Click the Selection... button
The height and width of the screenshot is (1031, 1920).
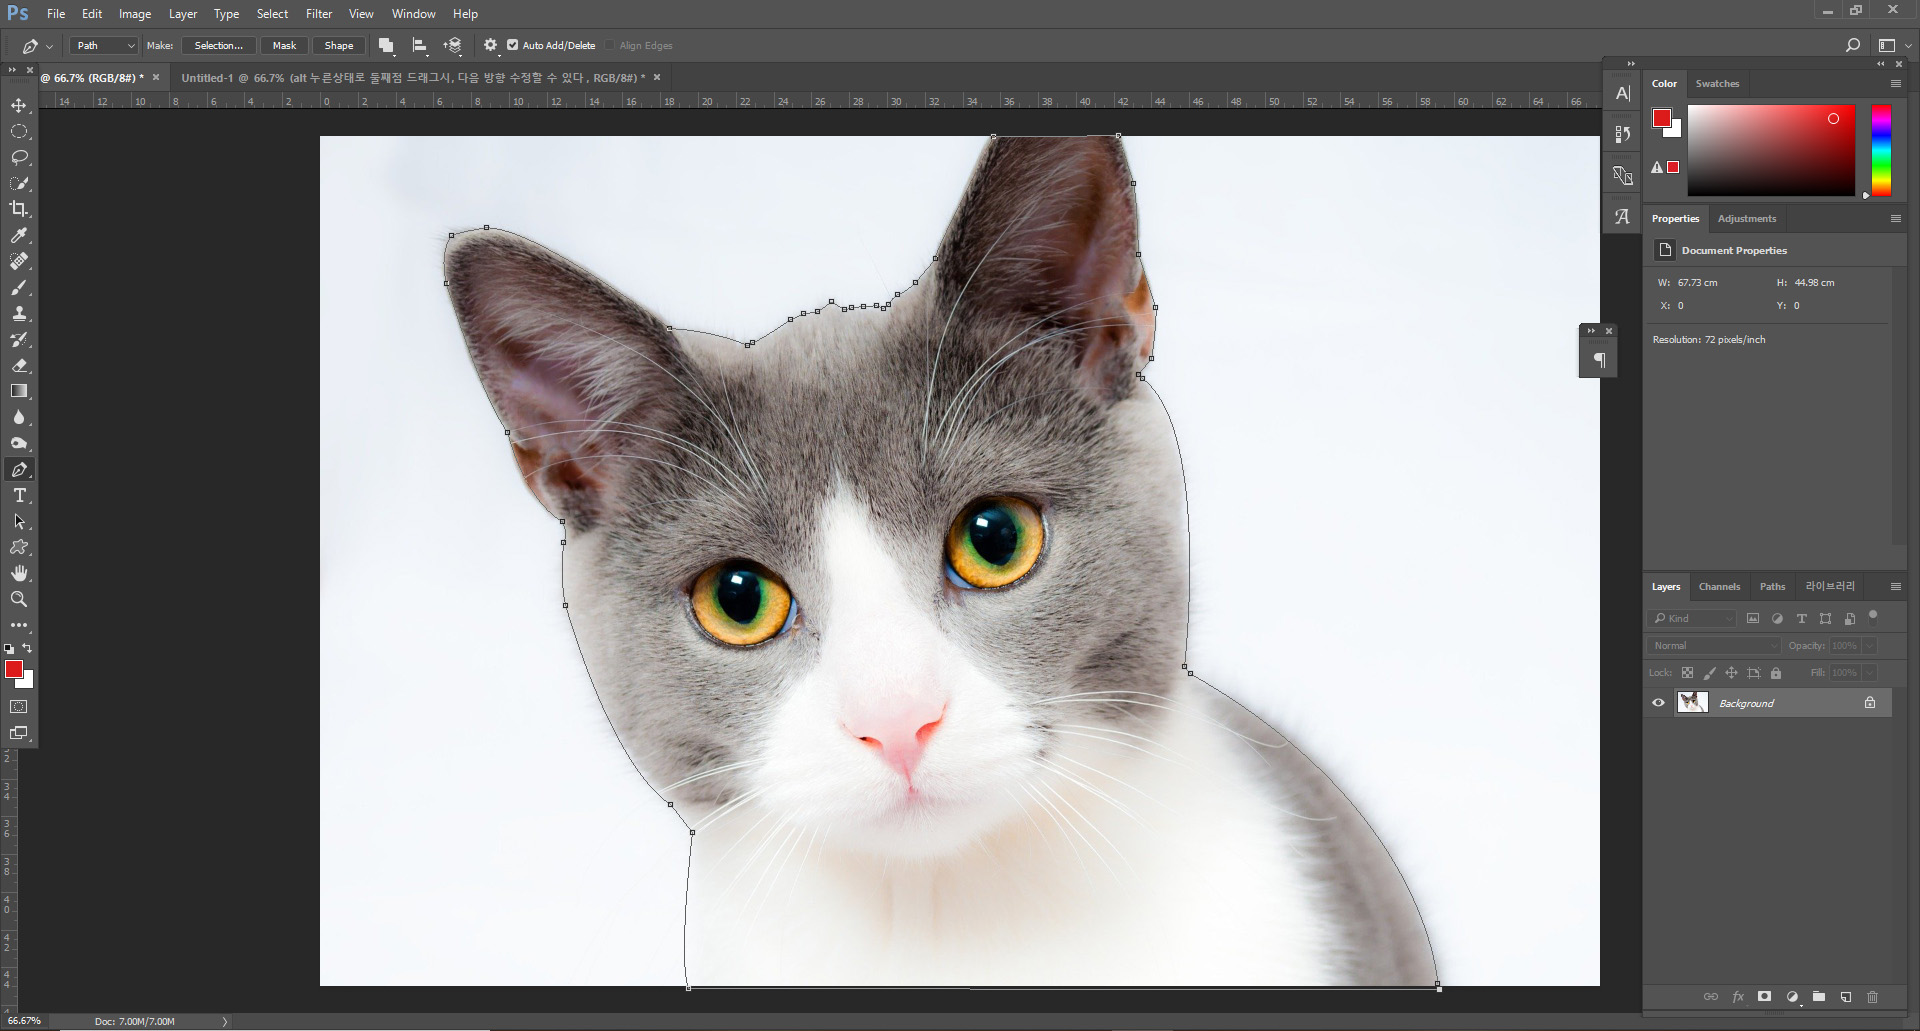click(218, 45)
